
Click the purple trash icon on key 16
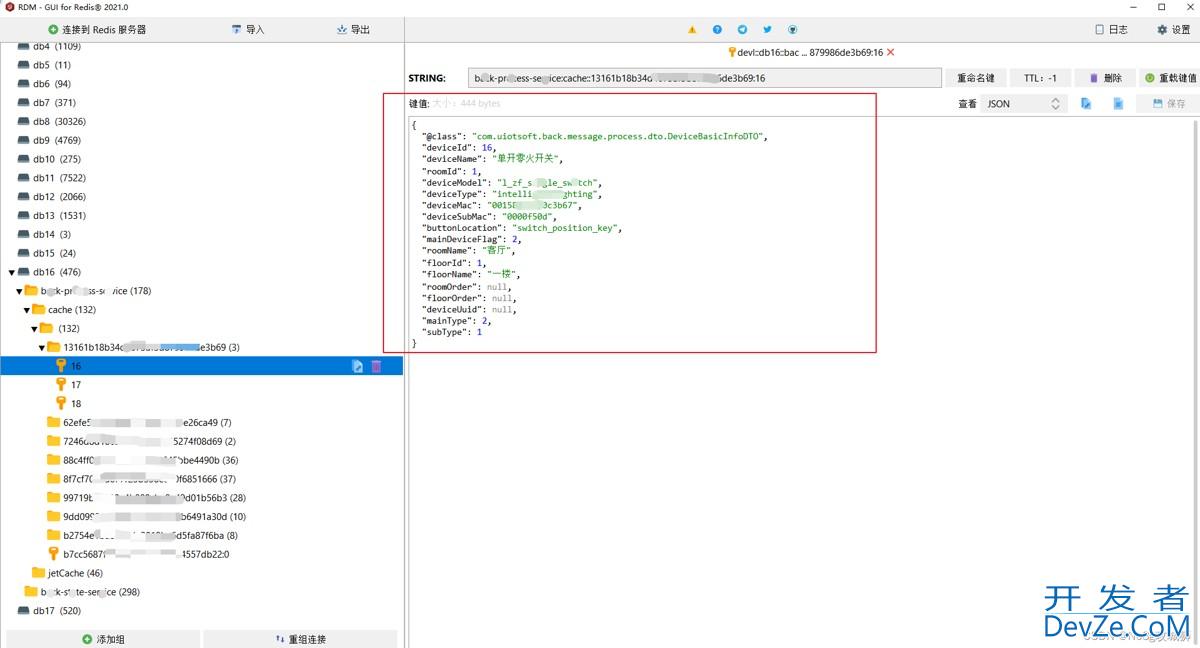tap(376, 367)
